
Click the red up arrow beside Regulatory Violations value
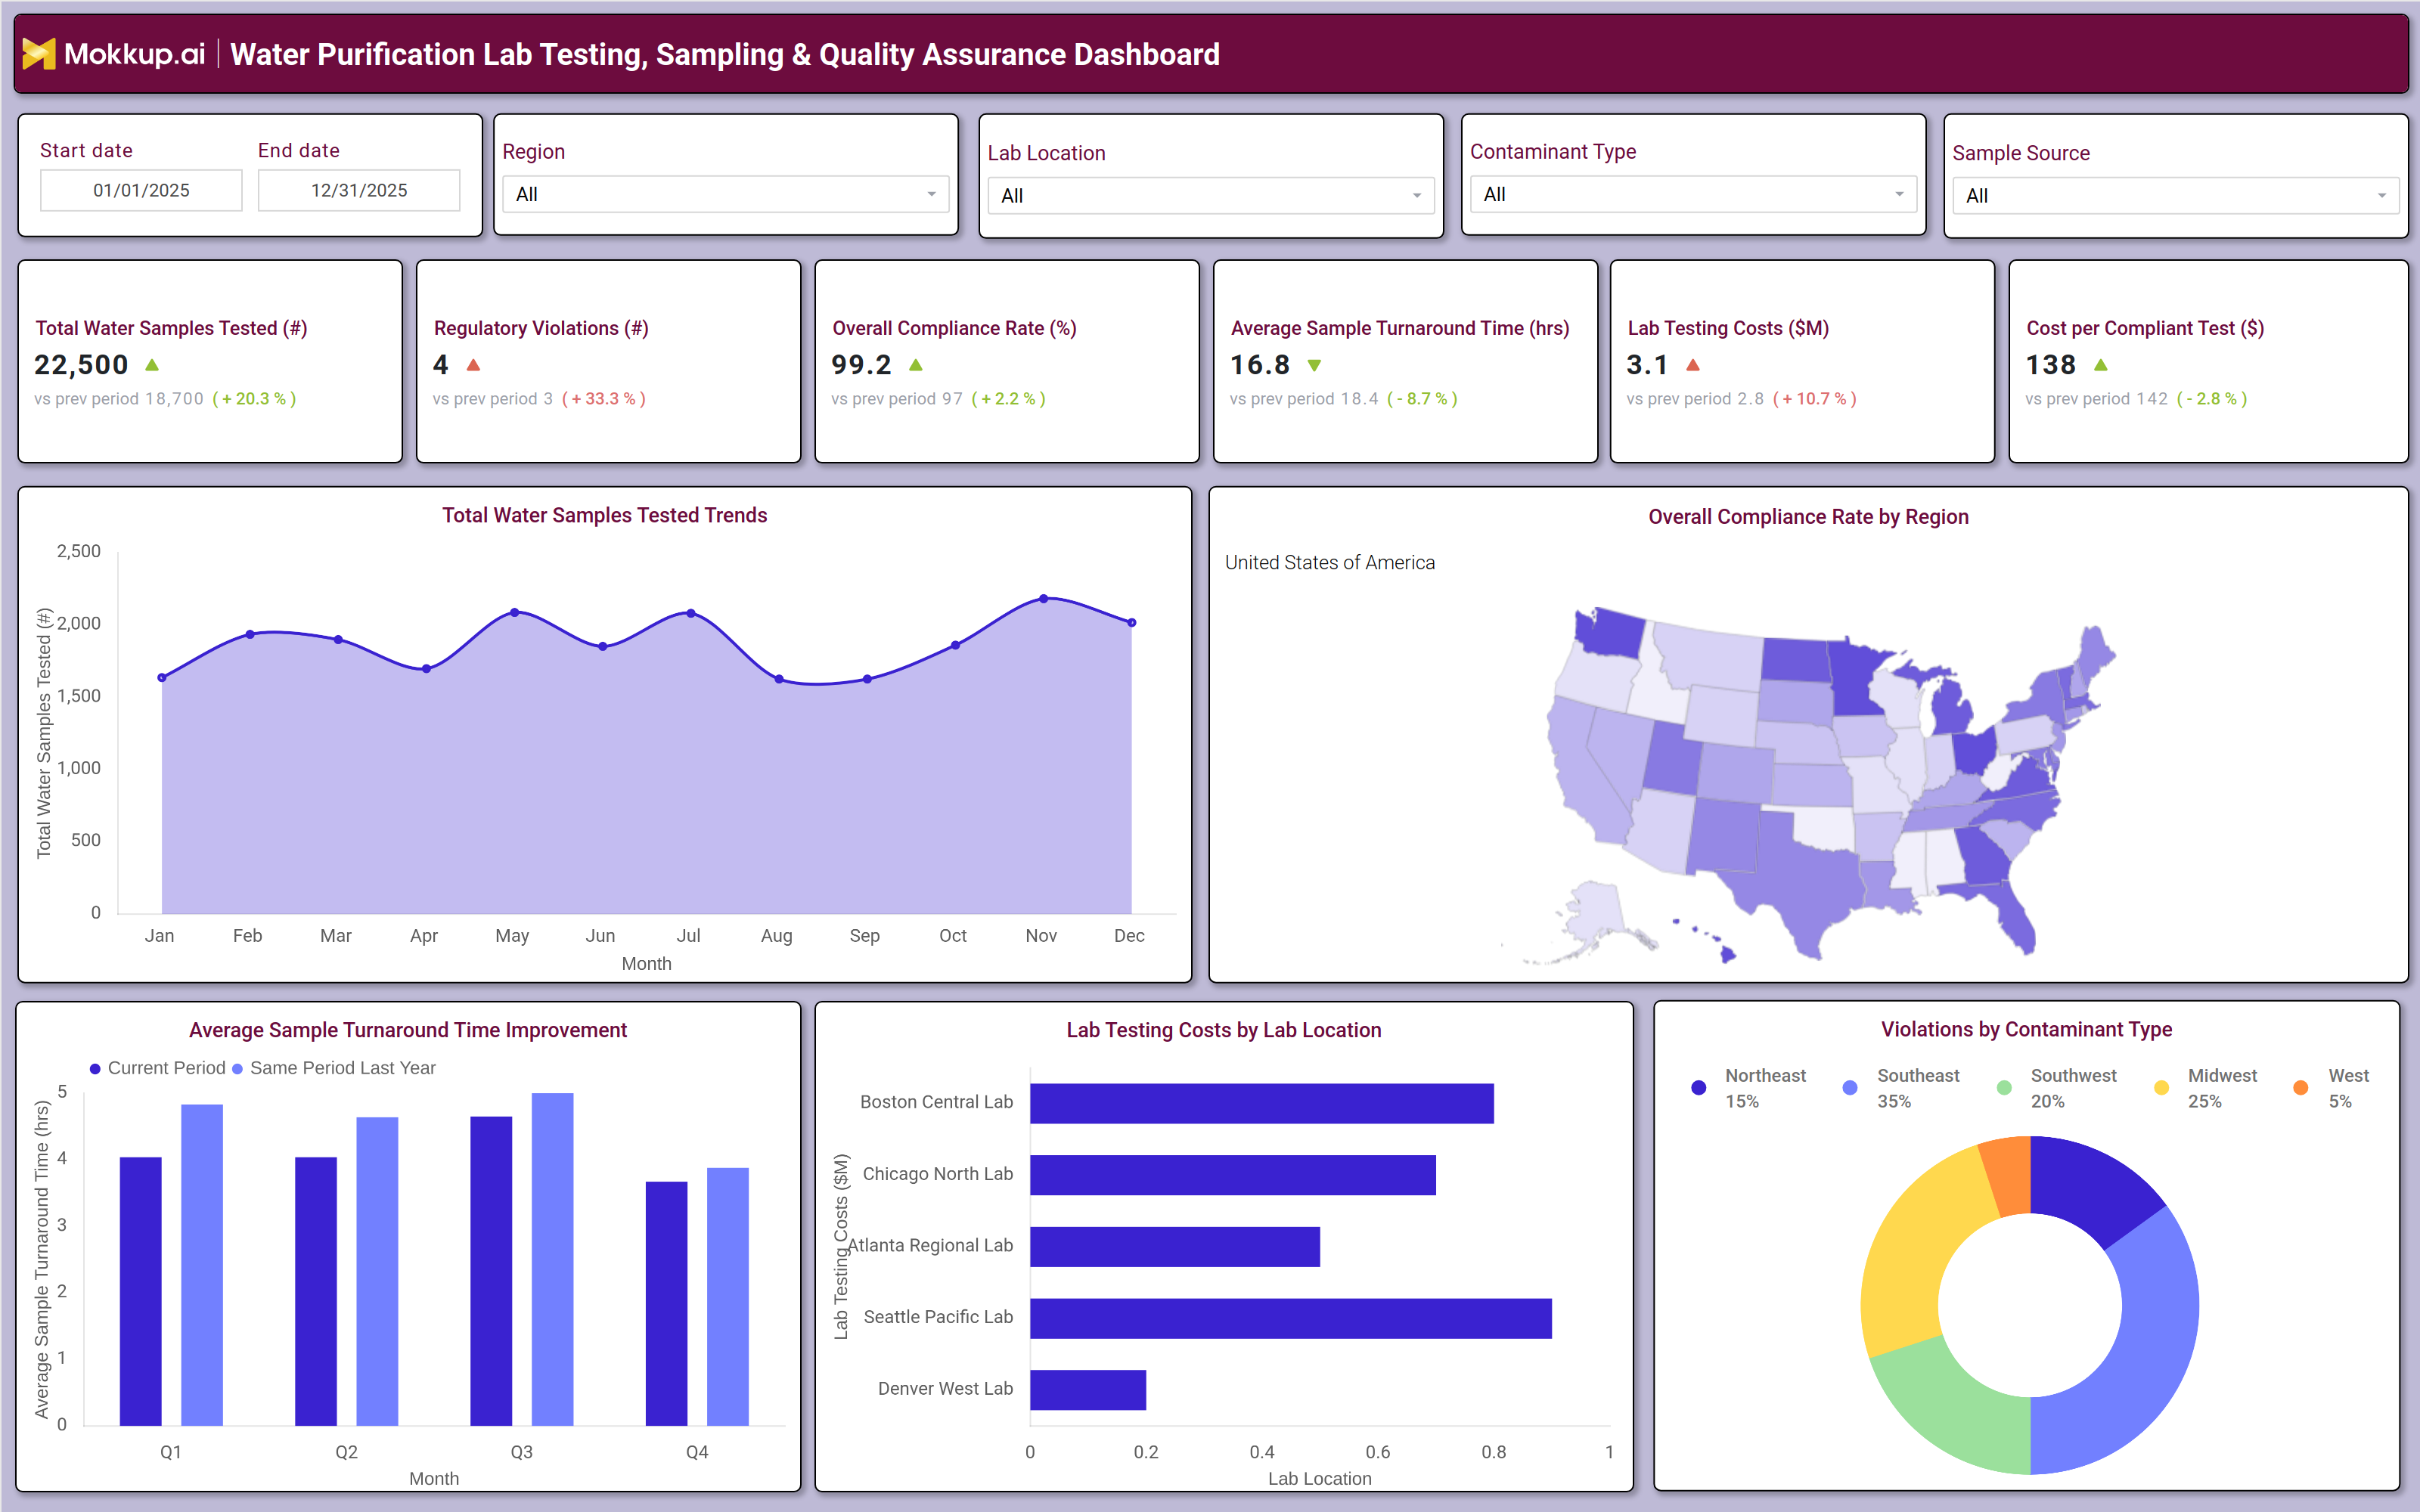click(473, 365)
